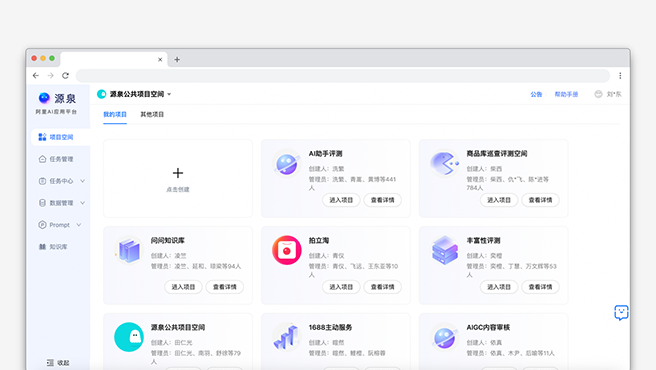Switch to the 其他项目 tab
This screenshot has height=370, width=656.
coord(152,114)
